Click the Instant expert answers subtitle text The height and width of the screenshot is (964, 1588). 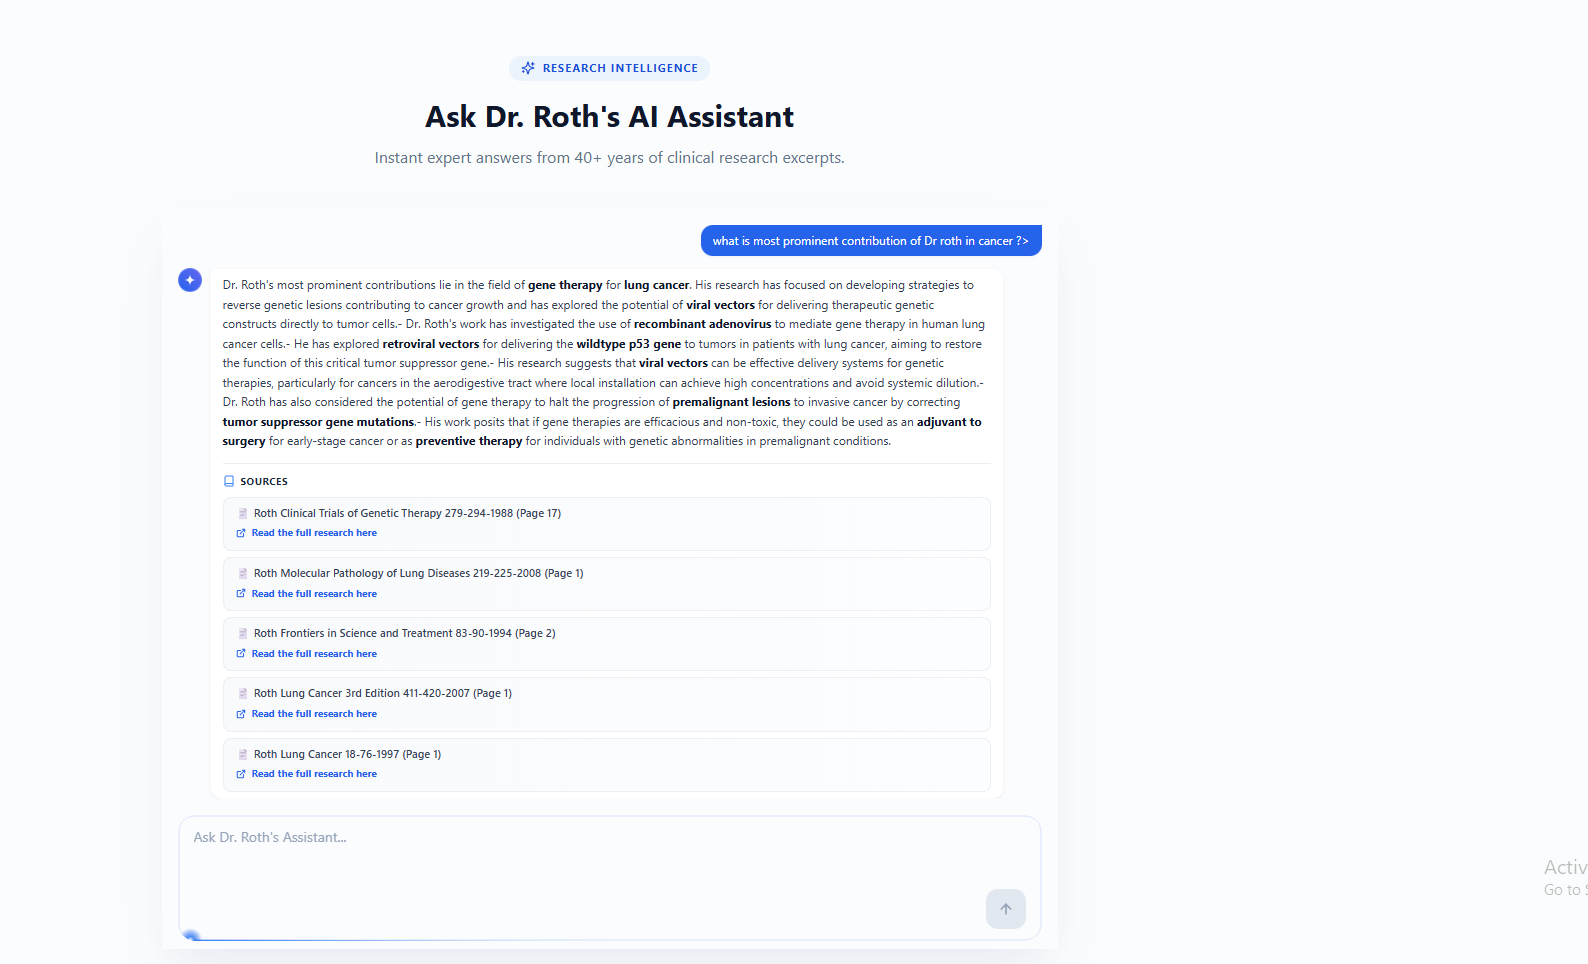tap(609, 158)
